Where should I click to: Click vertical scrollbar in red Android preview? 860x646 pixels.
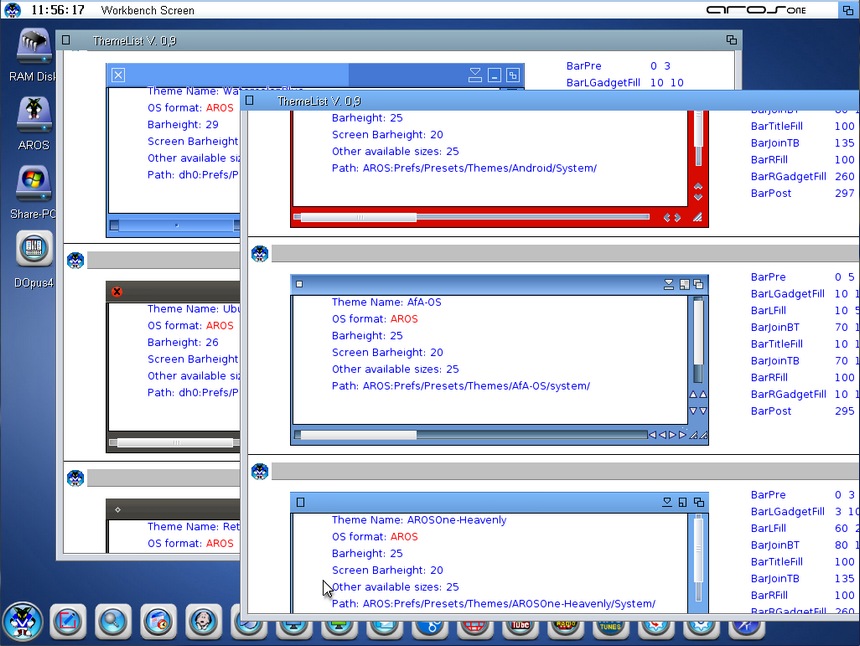pyautogui.click(x=698, y=138)
